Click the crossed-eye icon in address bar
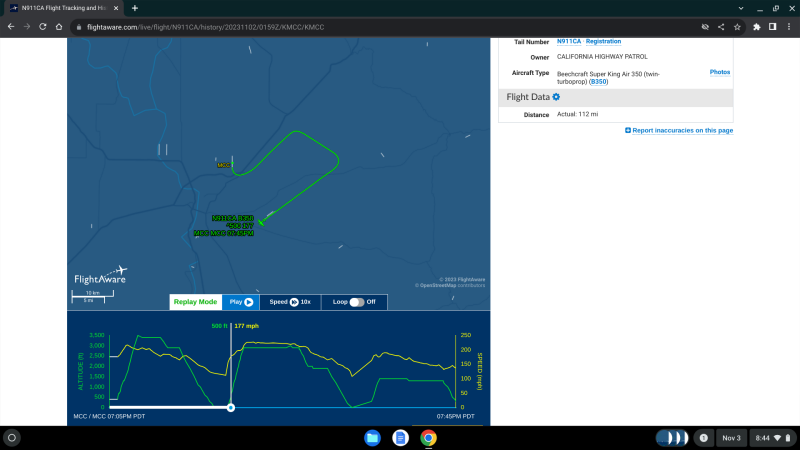 point(705,27)
